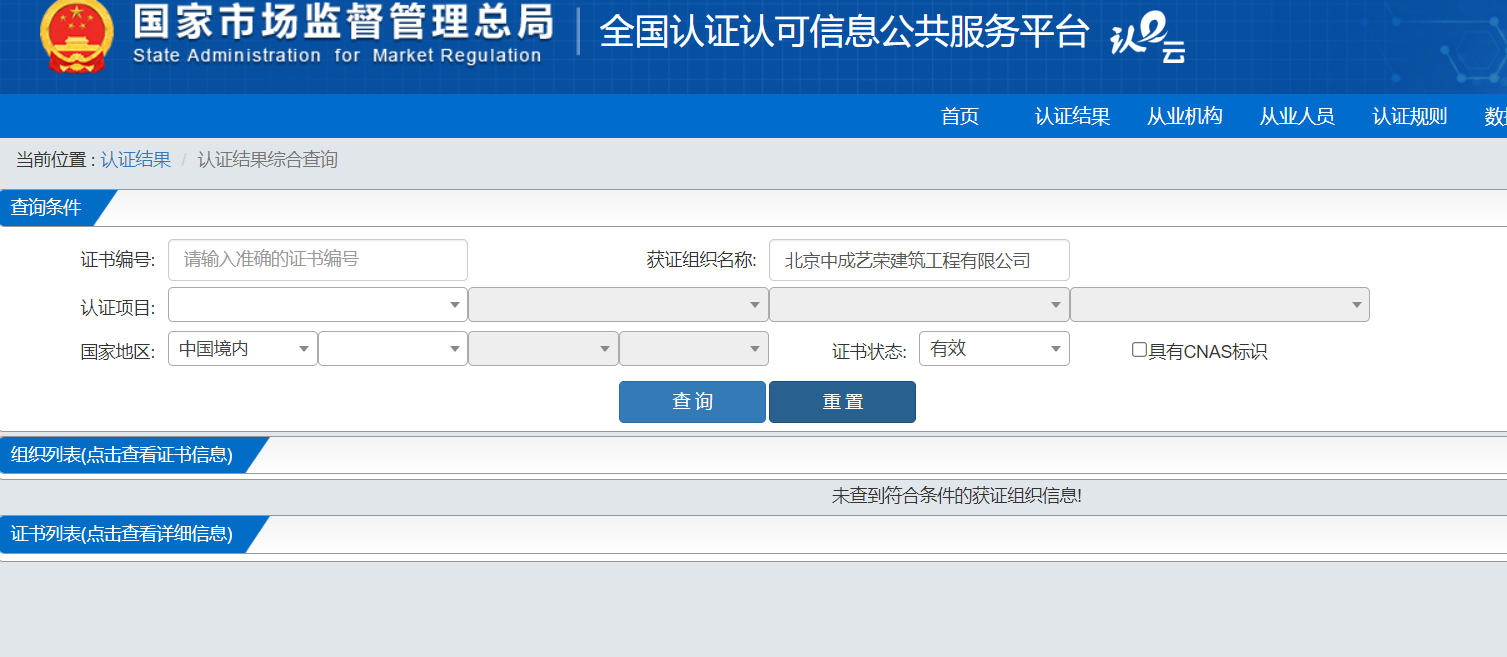Screen dimensions: 1507x657
Task: Click the 组织列表 section header
Action: pos(122,455)
